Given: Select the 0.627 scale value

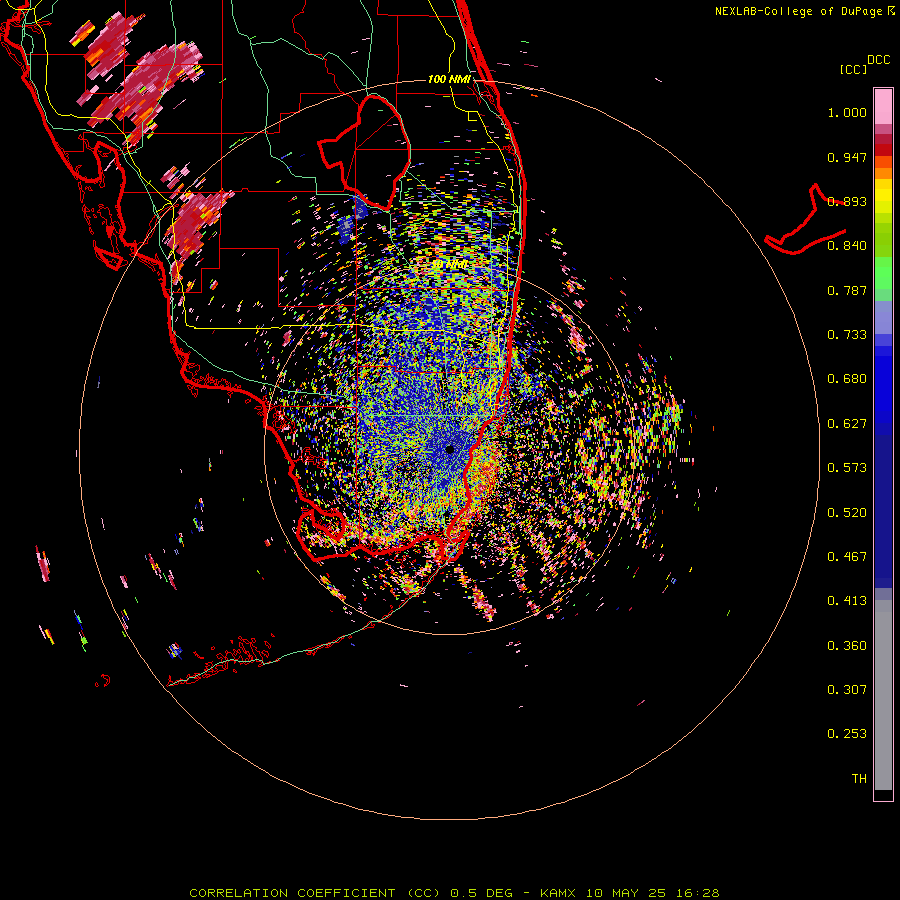Looking at the screenshot, I should [x=847, y=424].
